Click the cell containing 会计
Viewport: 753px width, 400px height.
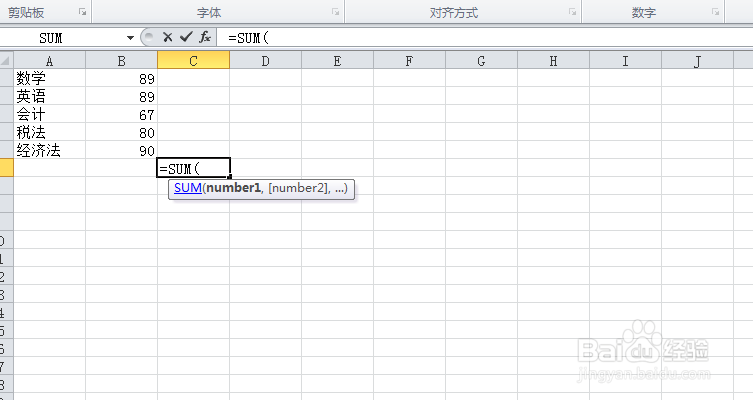[49, 114]
